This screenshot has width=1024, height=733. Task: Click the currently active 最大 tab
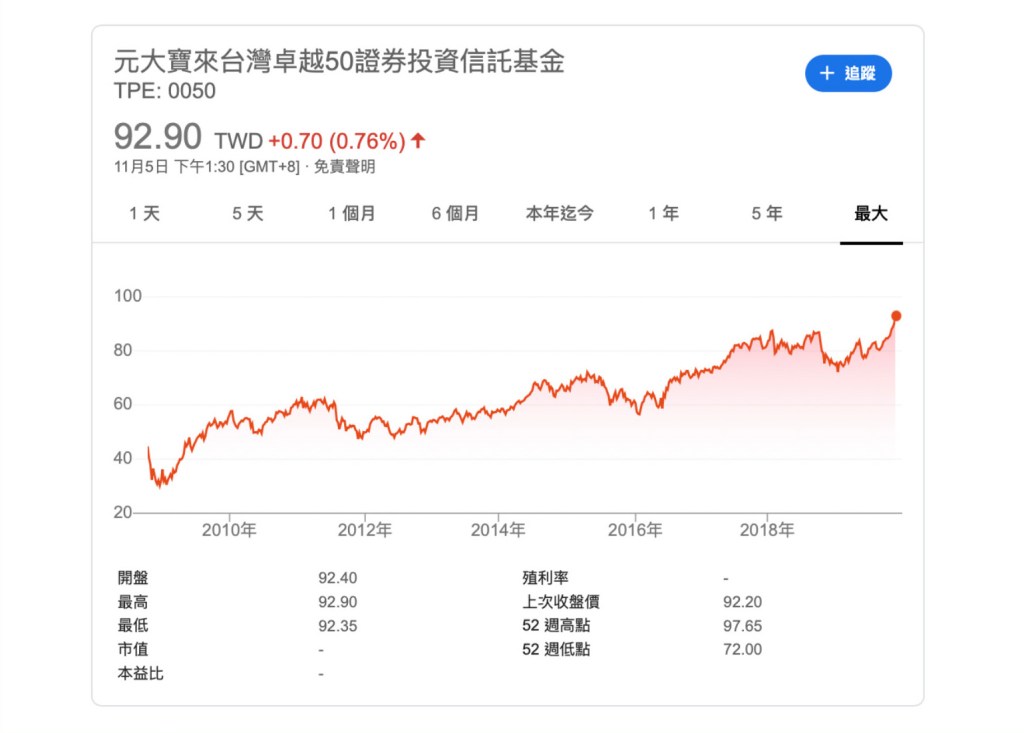pyautogui.click(x=871, y=213)
